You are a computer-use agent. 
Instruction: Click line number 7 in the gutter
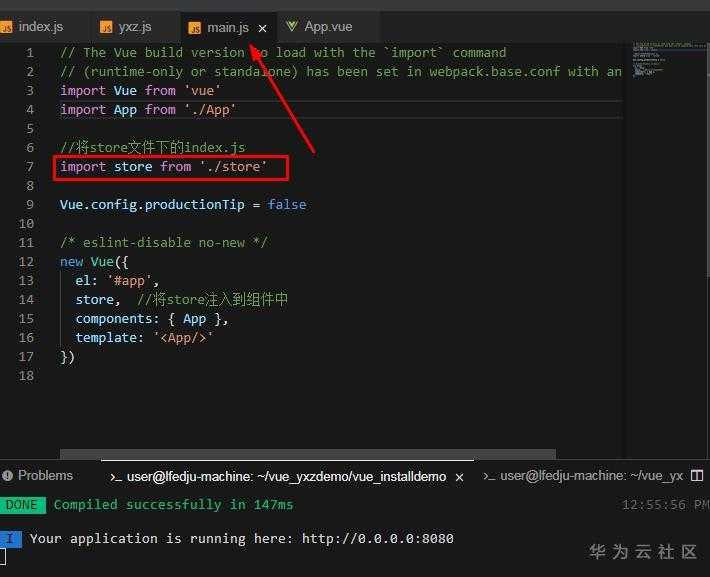pyautogui.click(x=29, y=167)
